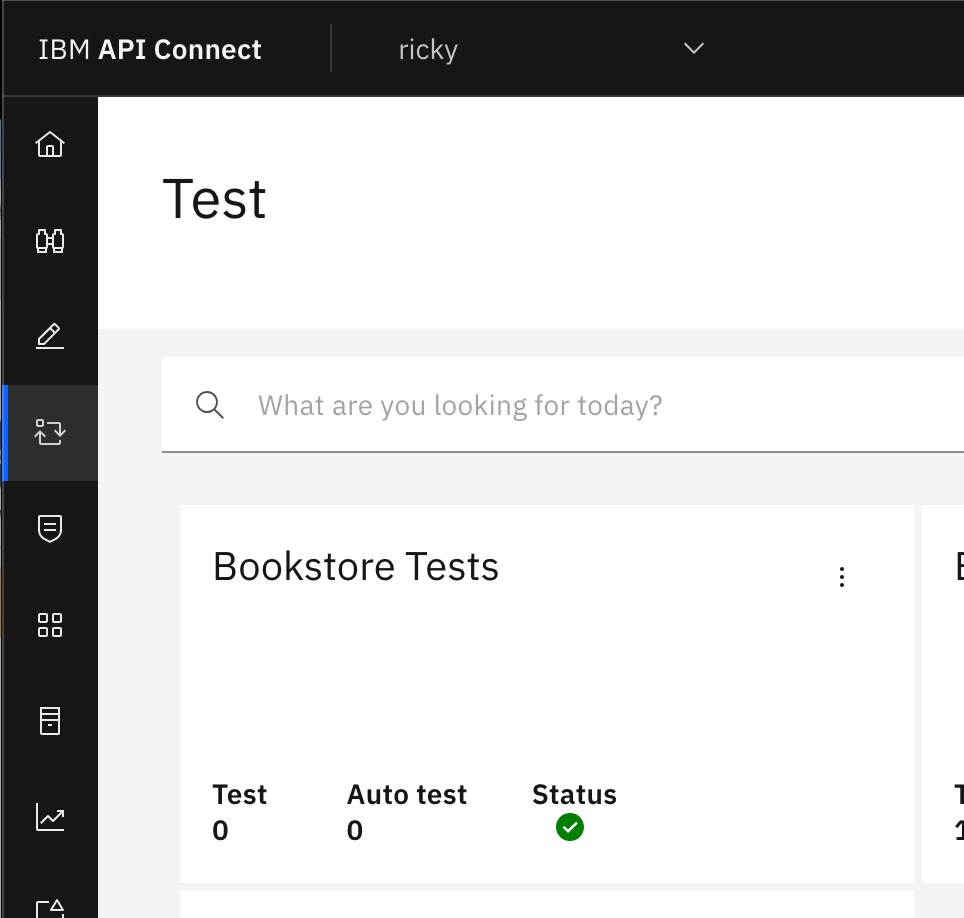The width and height of the screenshot is (964, 918).
Task: Click the bottom export sidebar icon
Action: 50,908
